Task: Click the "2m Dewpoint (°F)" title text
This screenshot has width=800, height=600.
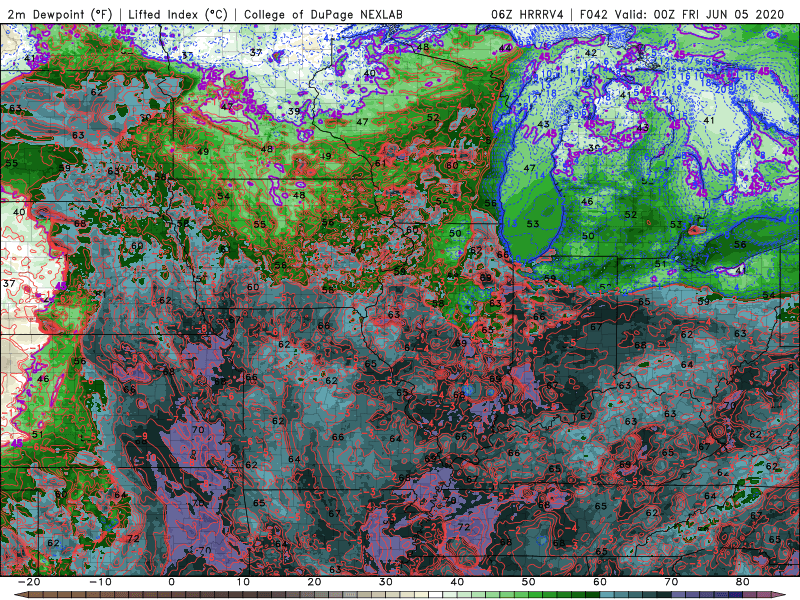Action: click(60, 14)
